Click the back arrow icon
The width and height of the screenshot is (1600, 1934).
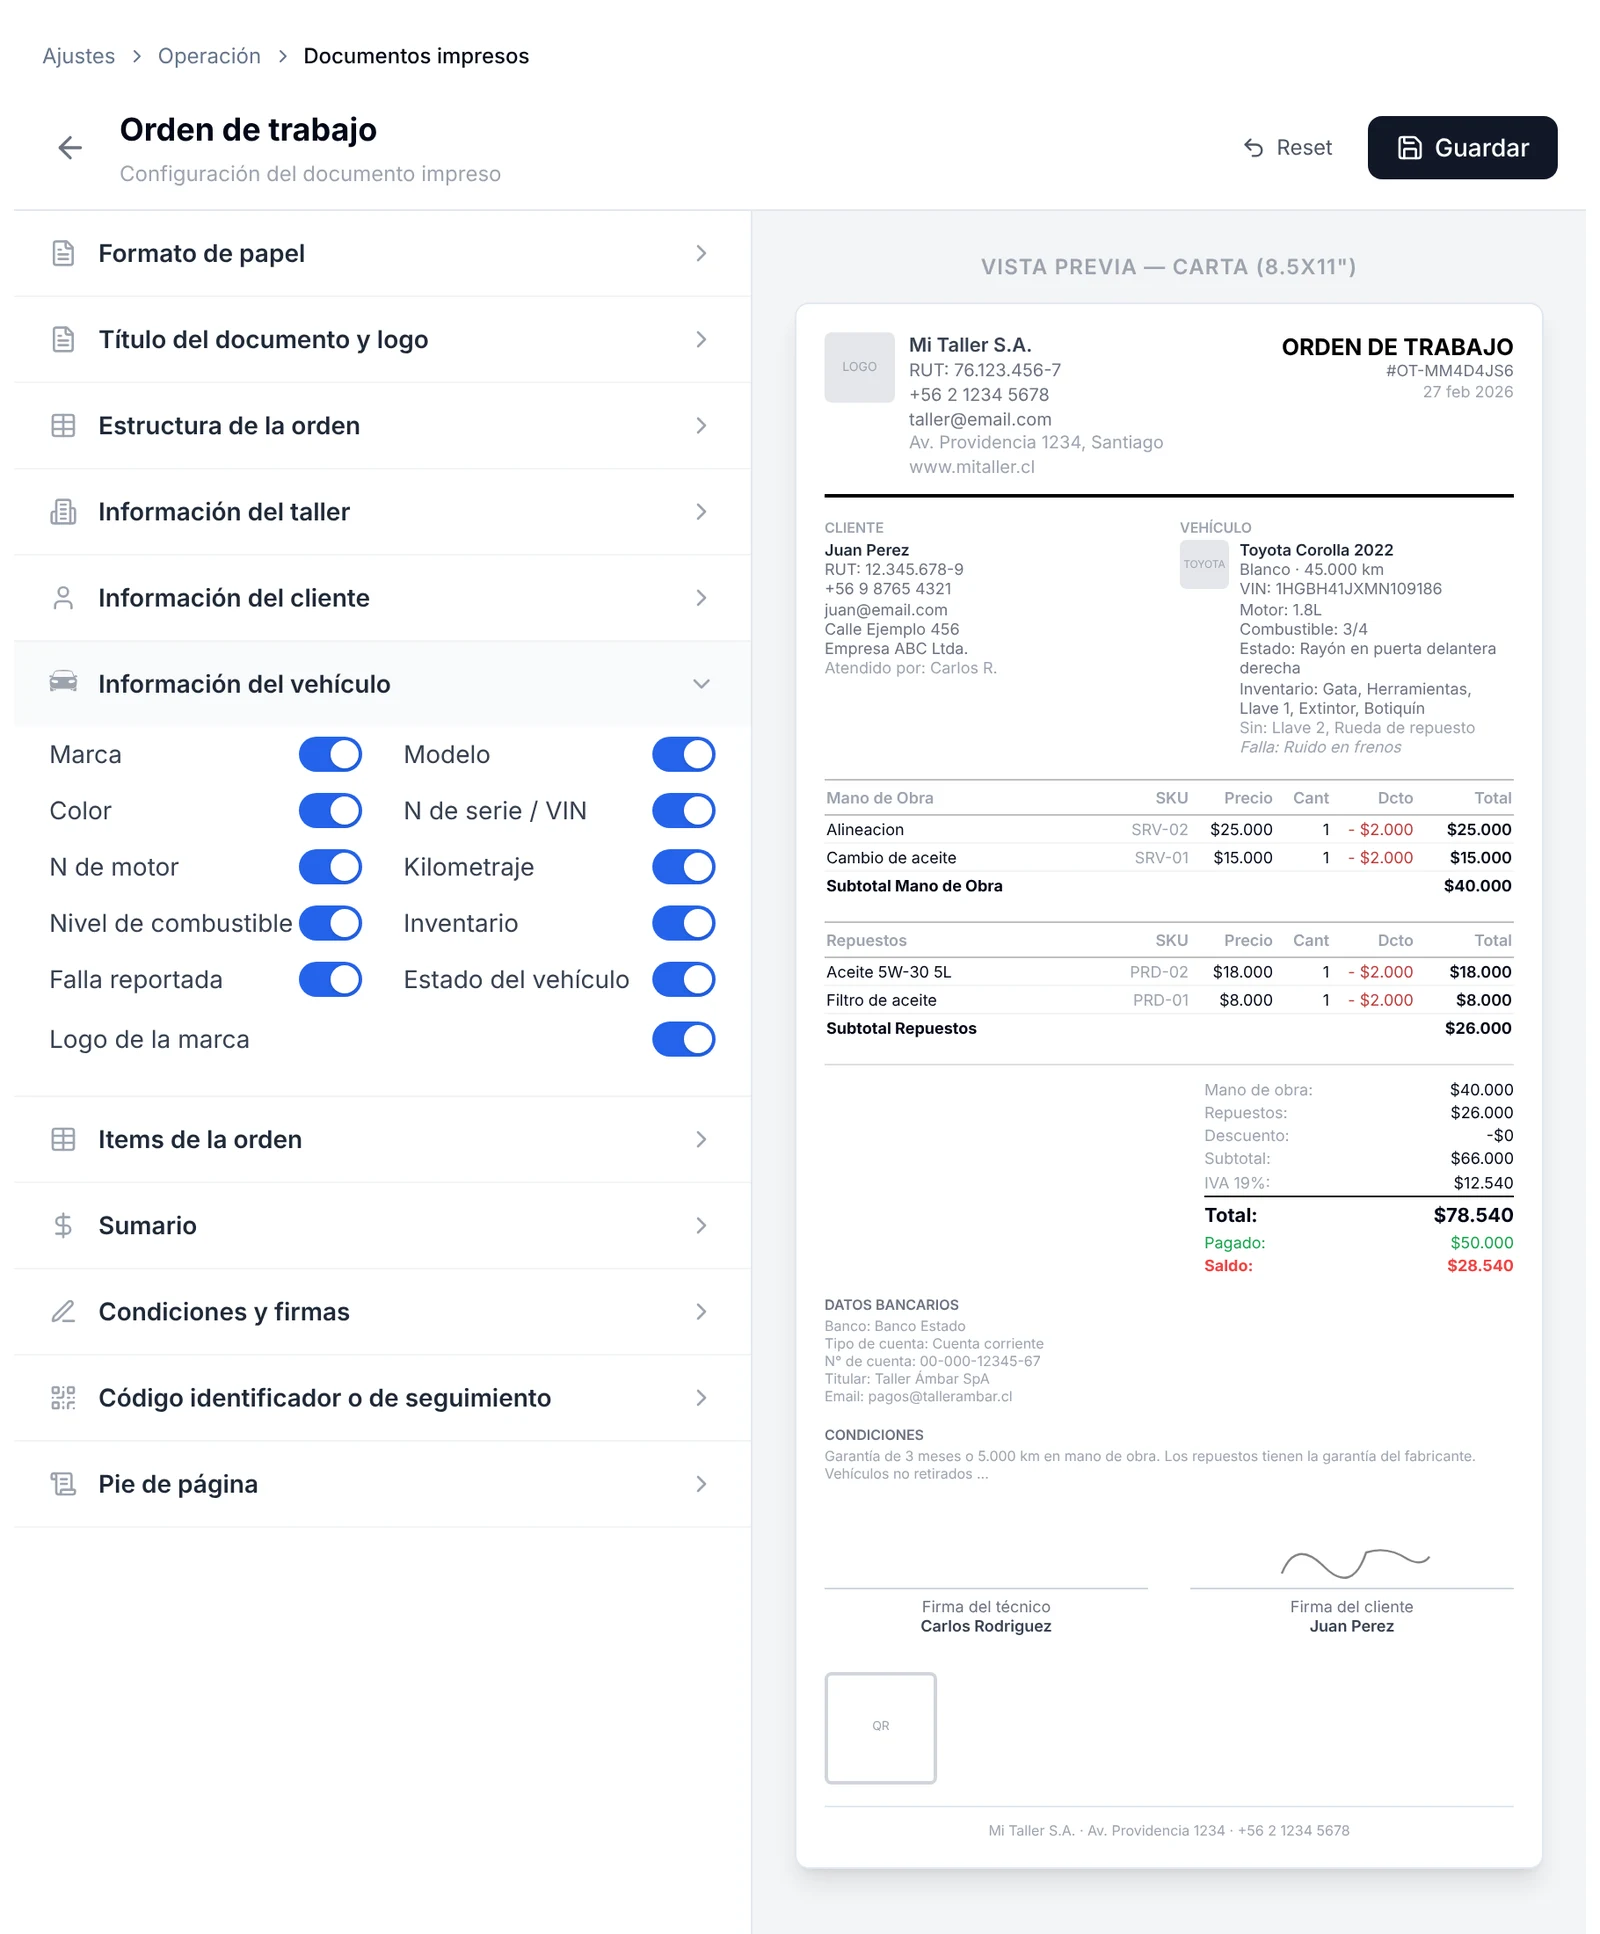pos(70,148)
